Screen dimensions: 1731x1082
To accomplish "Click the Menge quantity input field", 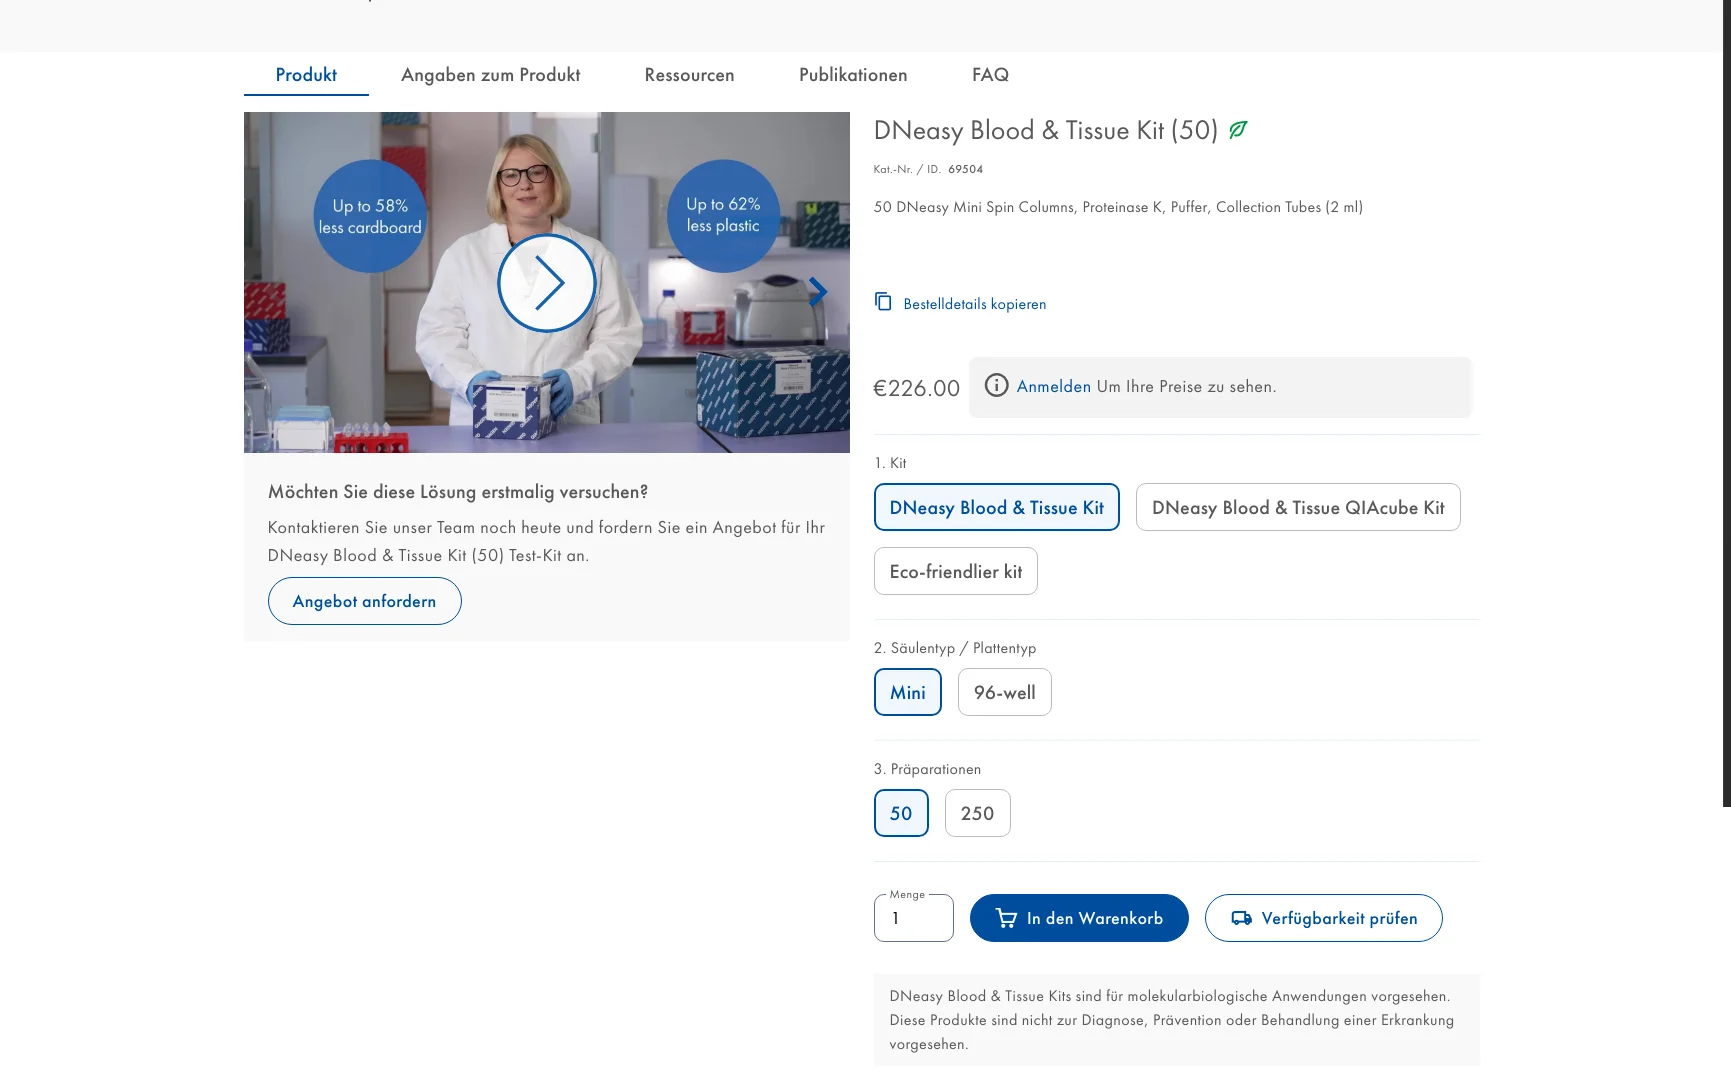I will tap(914, 918).
